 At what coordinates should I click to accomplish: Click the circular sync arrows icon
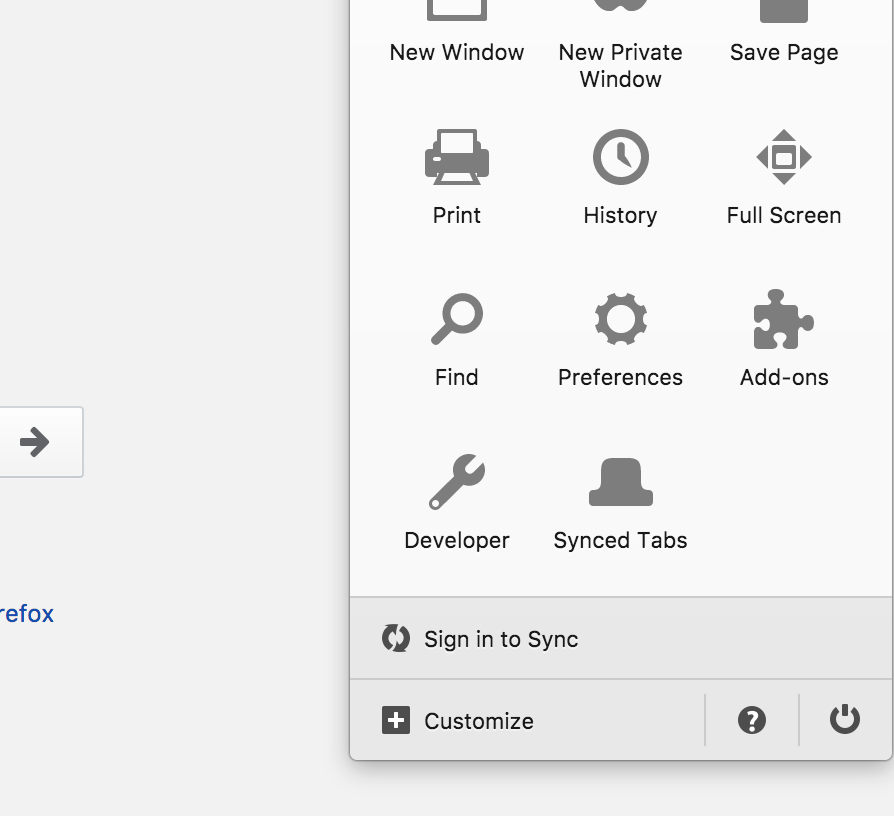396,638
